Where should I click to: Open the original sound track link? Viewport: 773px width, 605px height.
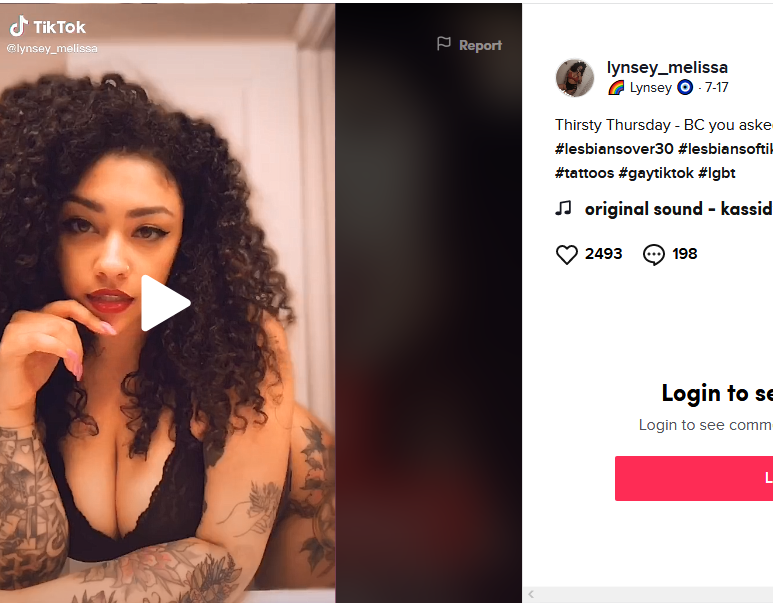click(x=678, y=209)
